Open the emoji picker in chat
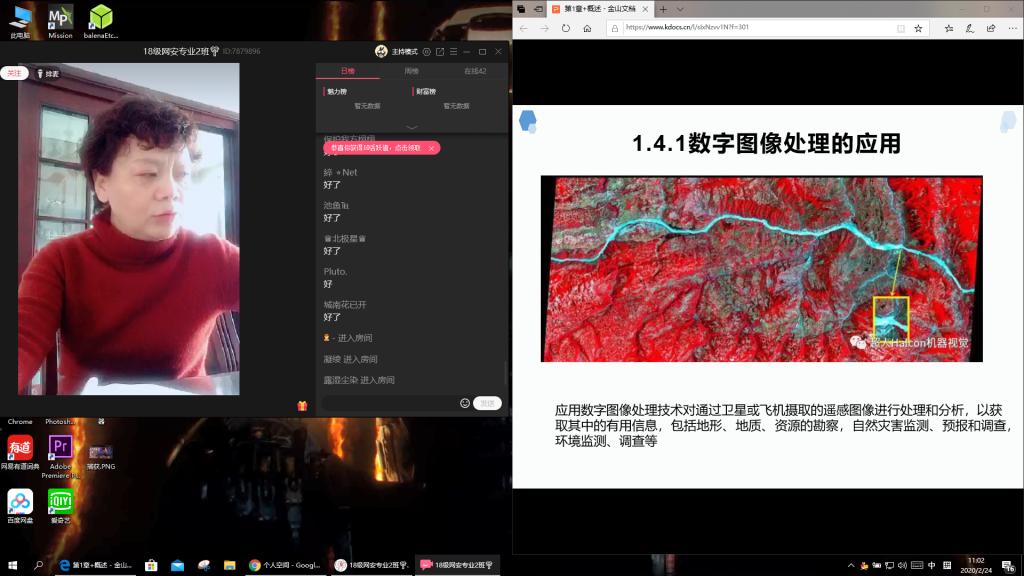This screenshot has width=1024, height=576. pyautogui.click(x=464, y=403)
